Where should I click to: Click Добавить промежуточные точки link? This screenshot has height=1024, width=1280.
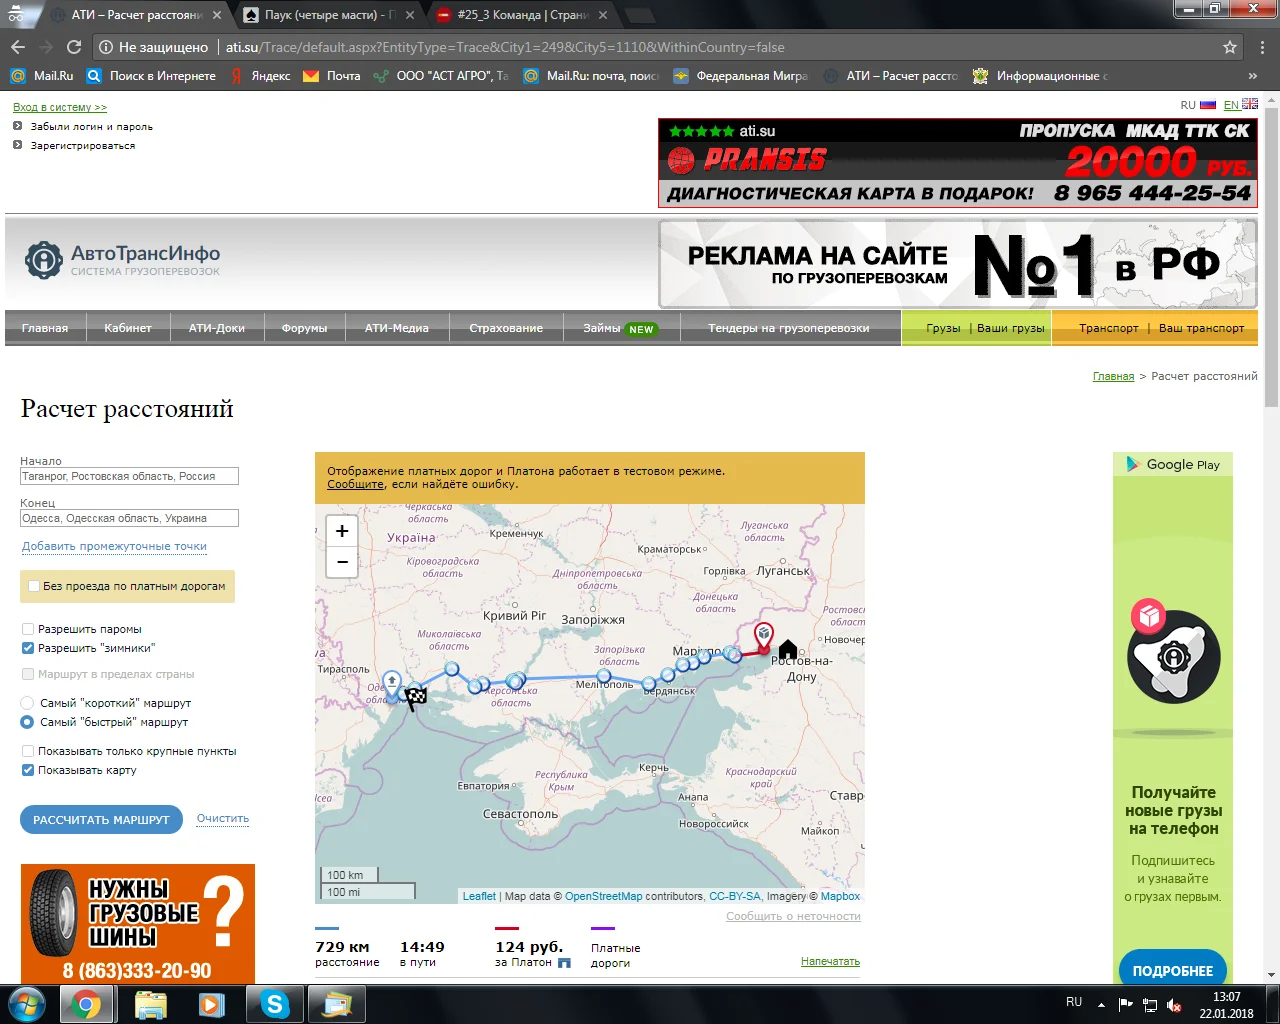[x=114, y=546]
